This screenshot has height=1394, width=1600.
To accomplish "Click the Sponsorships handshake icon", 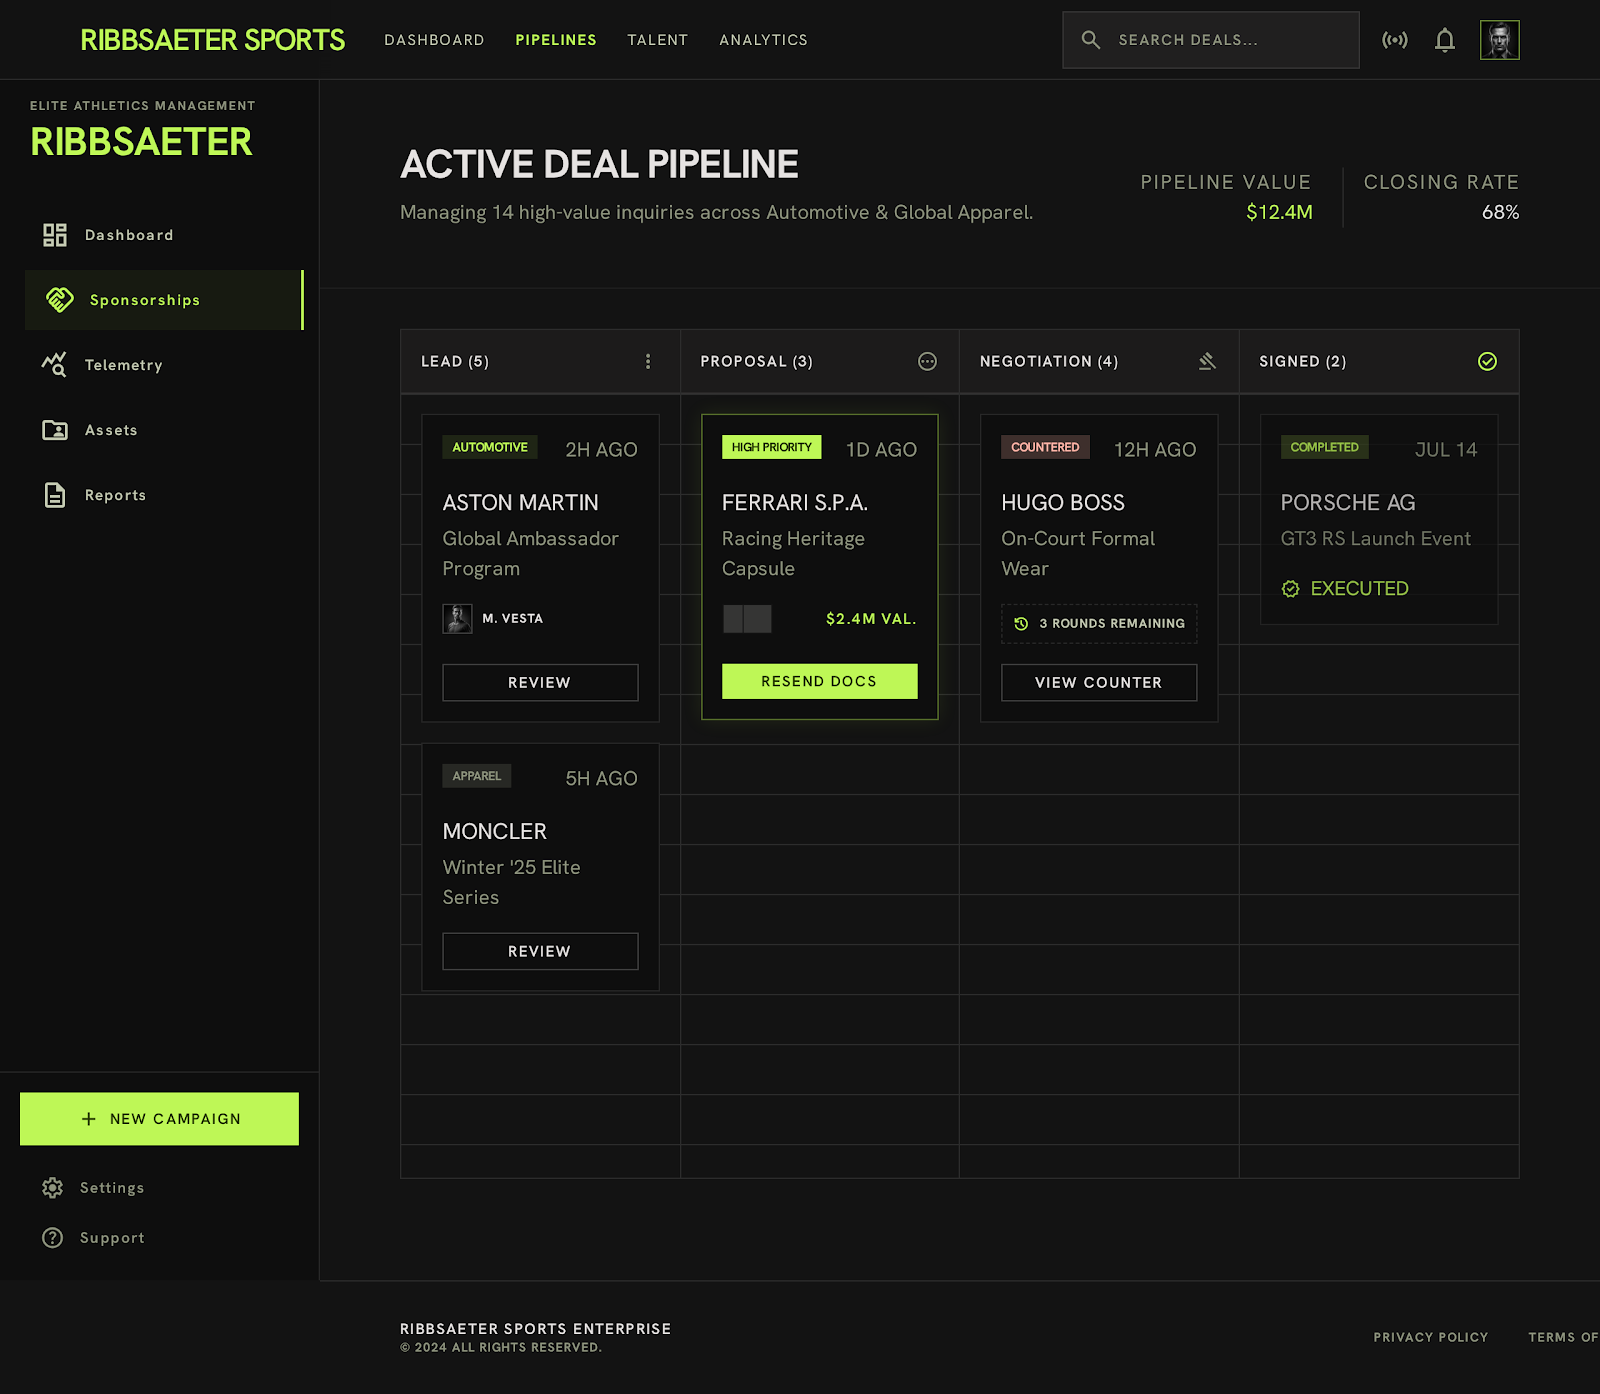I will [x=60, y=300].
